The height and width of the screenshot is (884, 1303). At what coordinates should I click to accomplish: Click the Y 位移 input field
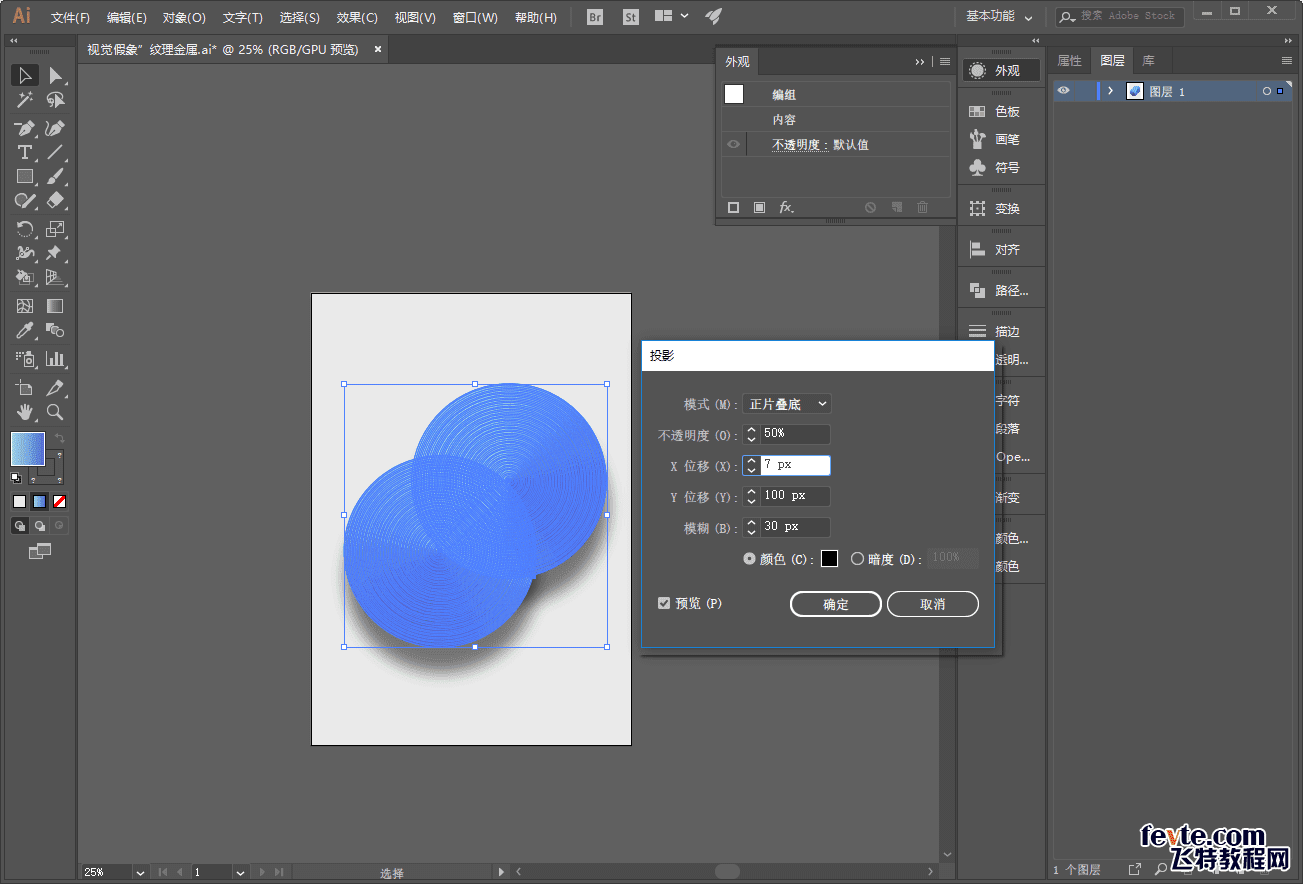click(794, 496)
